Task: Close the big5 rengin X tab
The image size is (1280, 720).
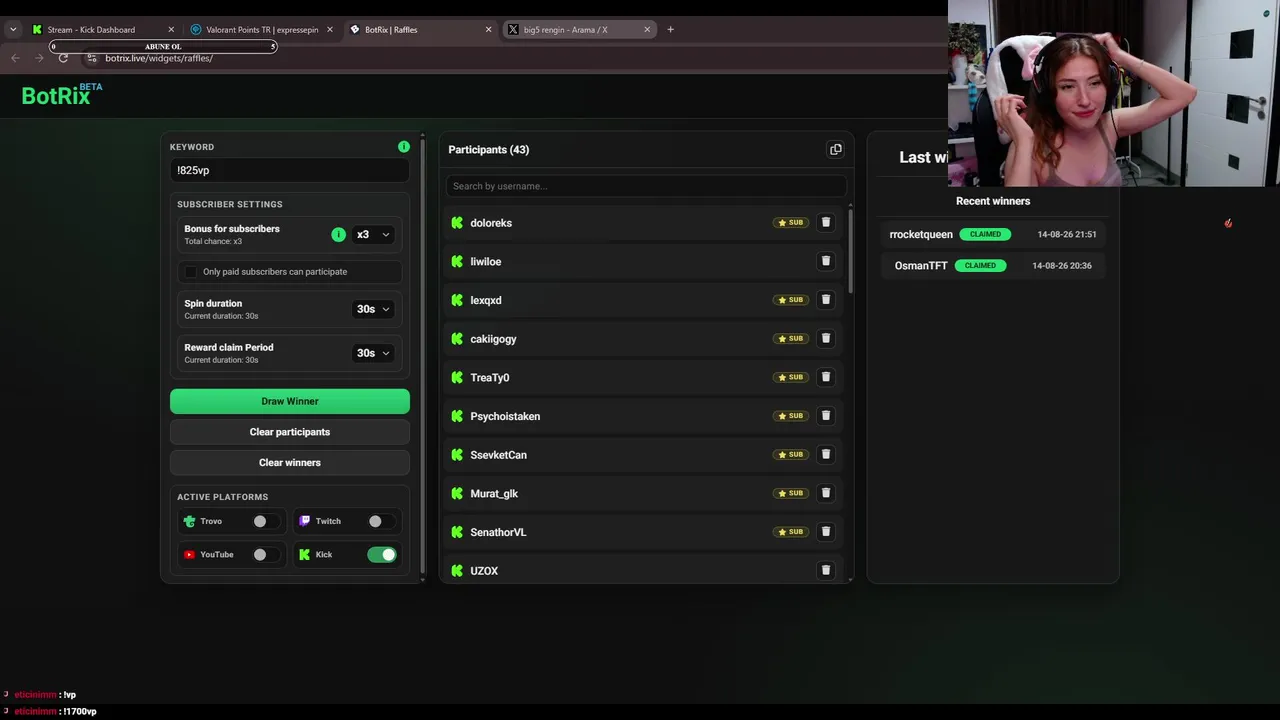Action: pos(647,29)
